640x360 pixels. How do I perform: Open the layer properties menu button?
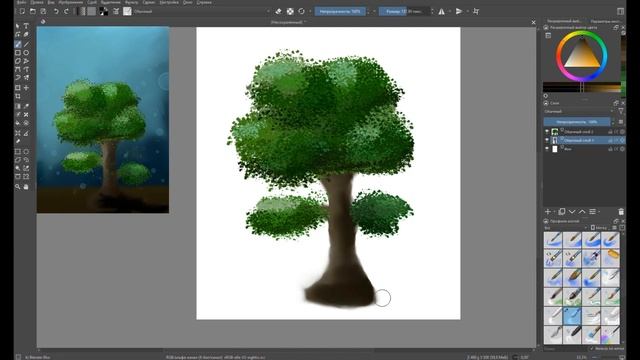coord(593,211)
